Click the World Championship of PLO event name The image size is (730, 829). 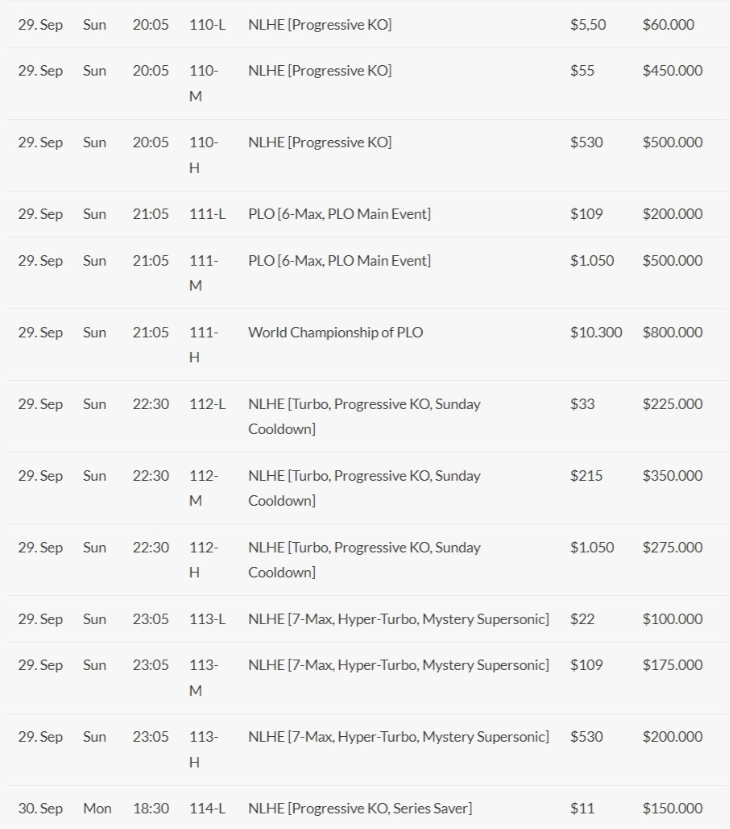click(335, 333)
